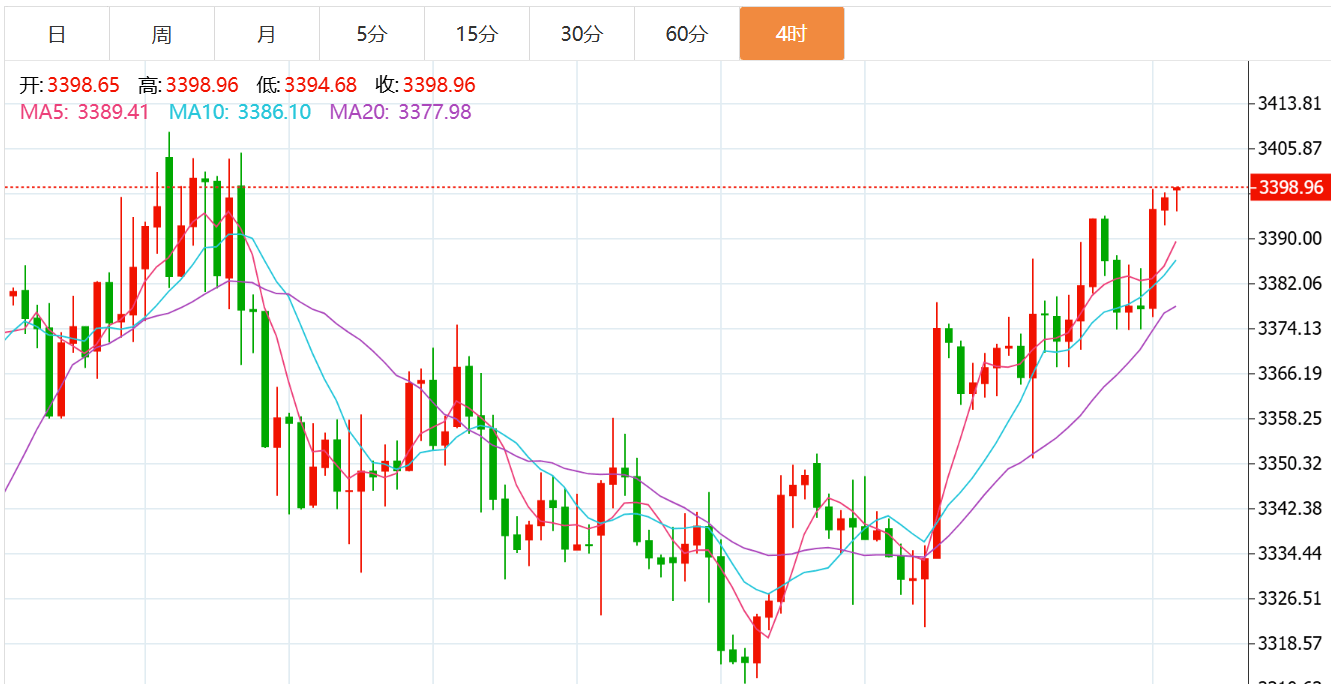
Task: Click the 3318.57 price axis label
Action: pos(1289,643)
